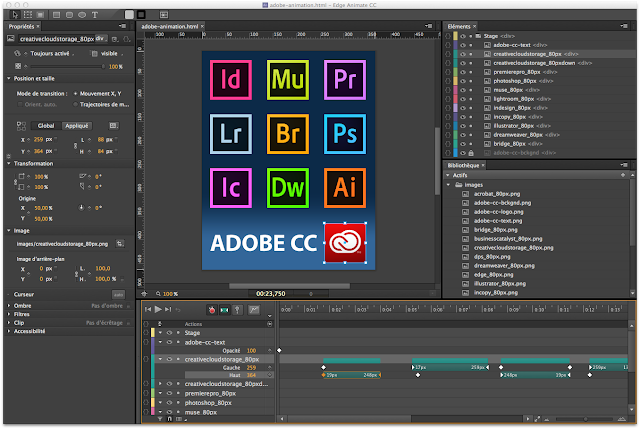This screenshot has height=429, width=640.
Task: Click the link width and height icon
Action: (x=76, y=145)
